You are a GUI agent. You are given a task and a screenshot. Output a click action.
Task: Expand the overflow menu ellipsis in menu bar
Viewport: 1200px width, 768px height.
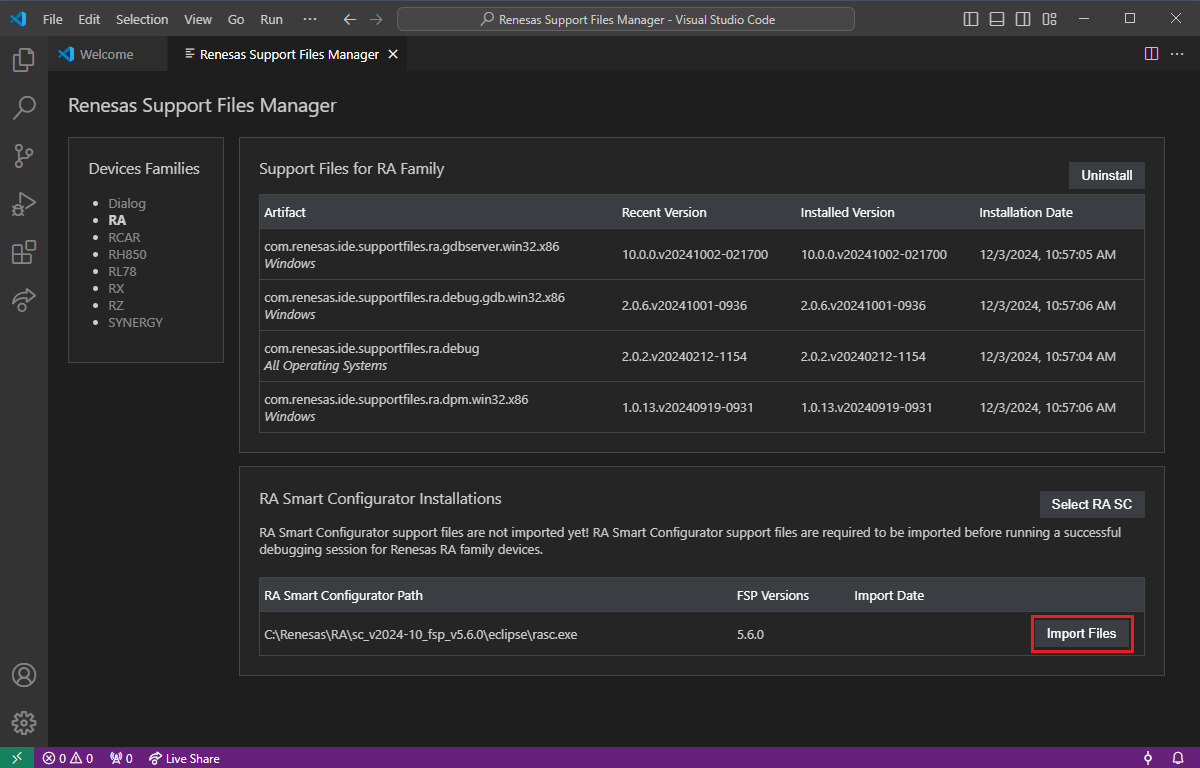point(310,19)
